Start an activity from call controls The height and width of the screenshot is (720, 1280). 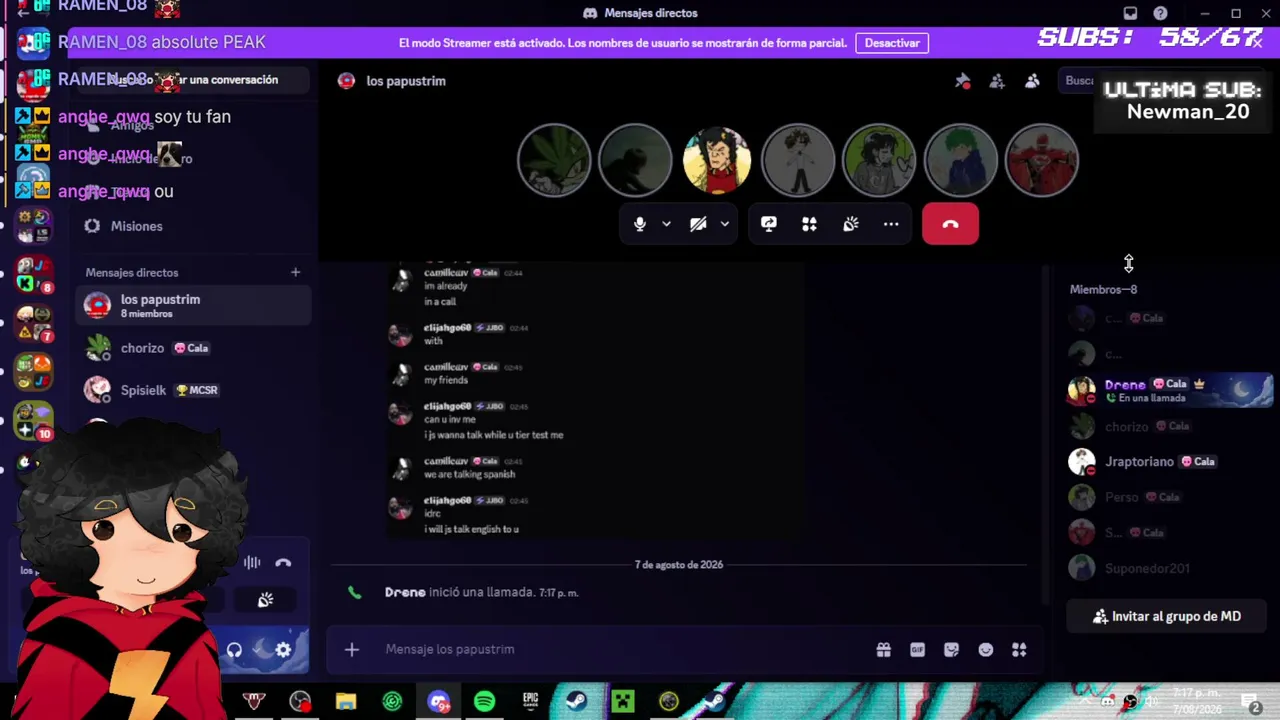point(809,224)
